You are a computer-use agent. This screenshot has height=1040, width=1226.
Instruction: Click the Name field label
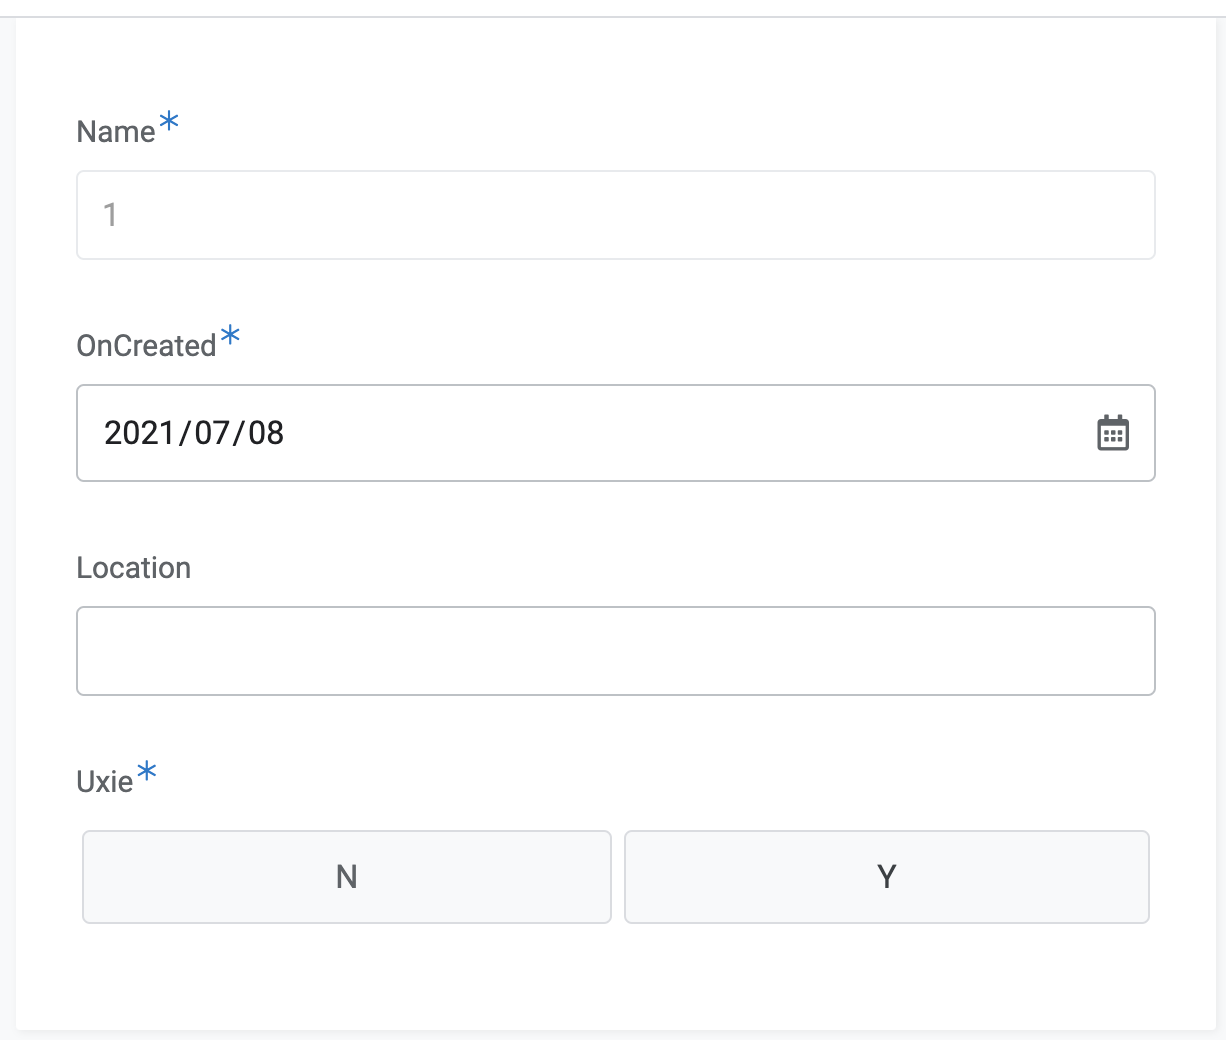click(116, 132)
